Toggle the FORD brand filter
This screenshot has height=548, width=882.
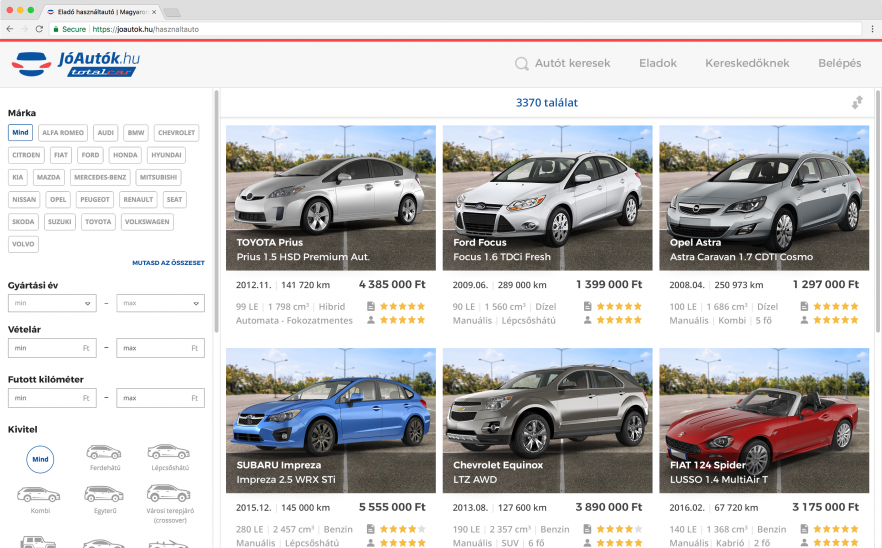pos(90,155)
